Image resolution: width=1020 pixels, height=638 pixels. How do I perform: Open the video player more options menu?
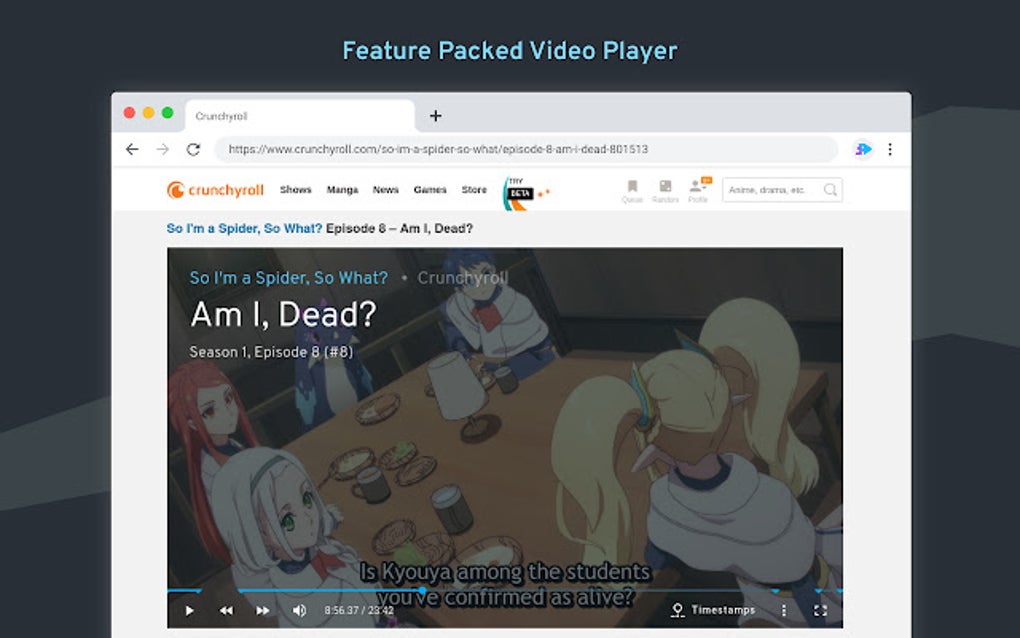pos(784,610)
